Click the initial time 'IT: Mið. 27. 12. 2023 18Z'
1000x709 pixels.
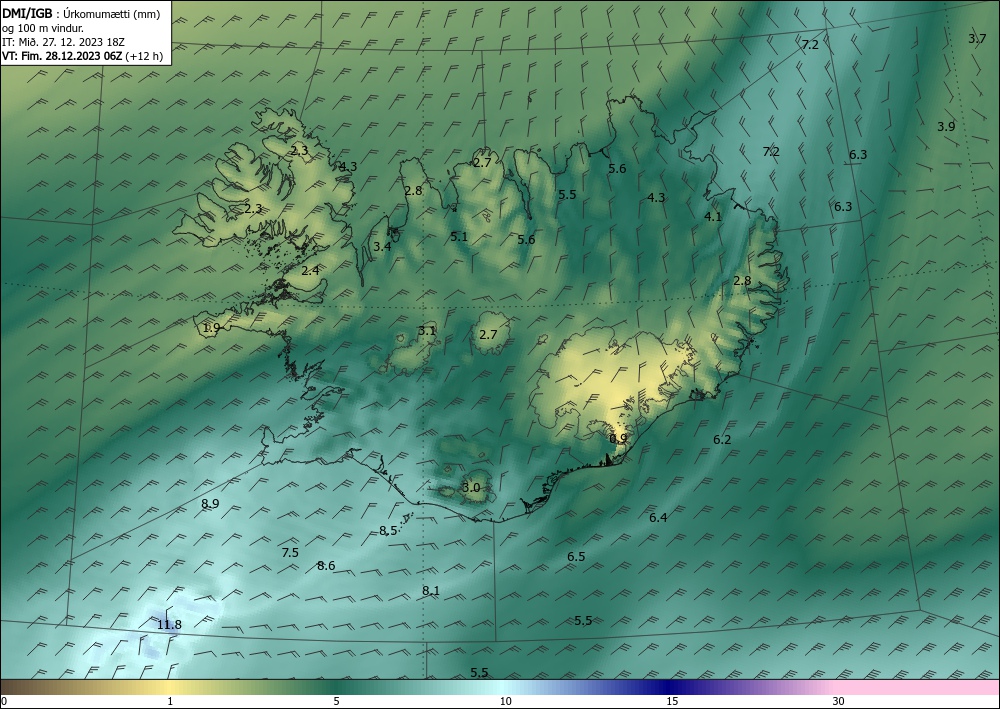pos(63,42)
